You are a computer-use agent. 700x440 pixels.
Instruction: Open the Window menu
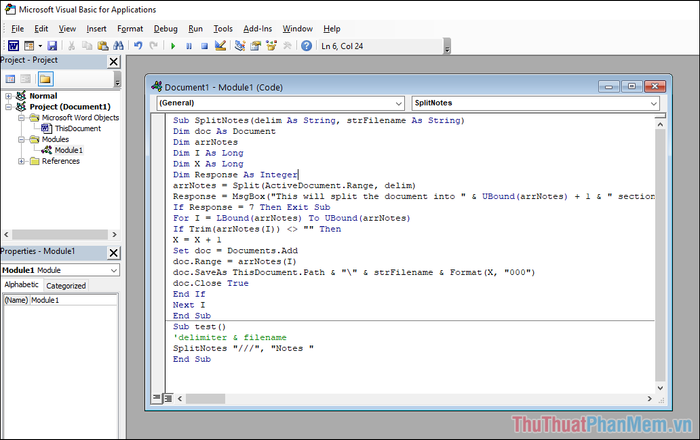tap(297, 29)
